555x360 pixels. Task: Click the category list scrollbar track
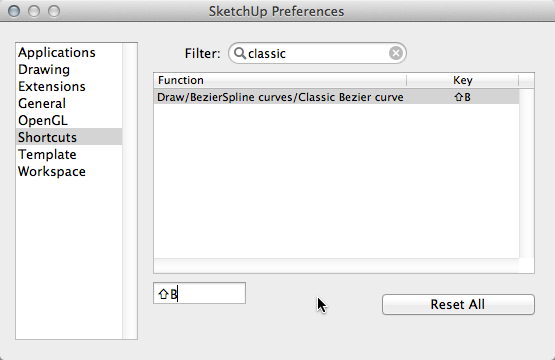[x=130, y=191]
